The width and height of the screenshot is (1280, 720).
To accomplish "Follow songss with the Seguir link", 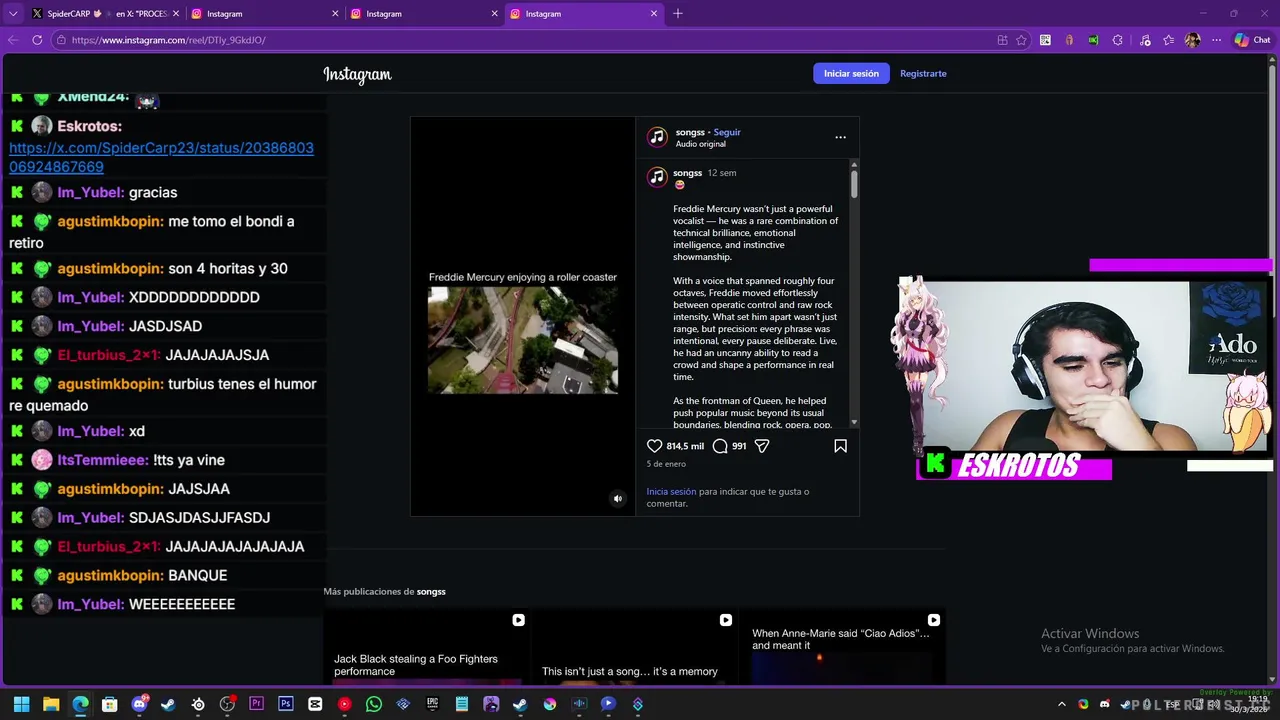I will click(727, 132).
